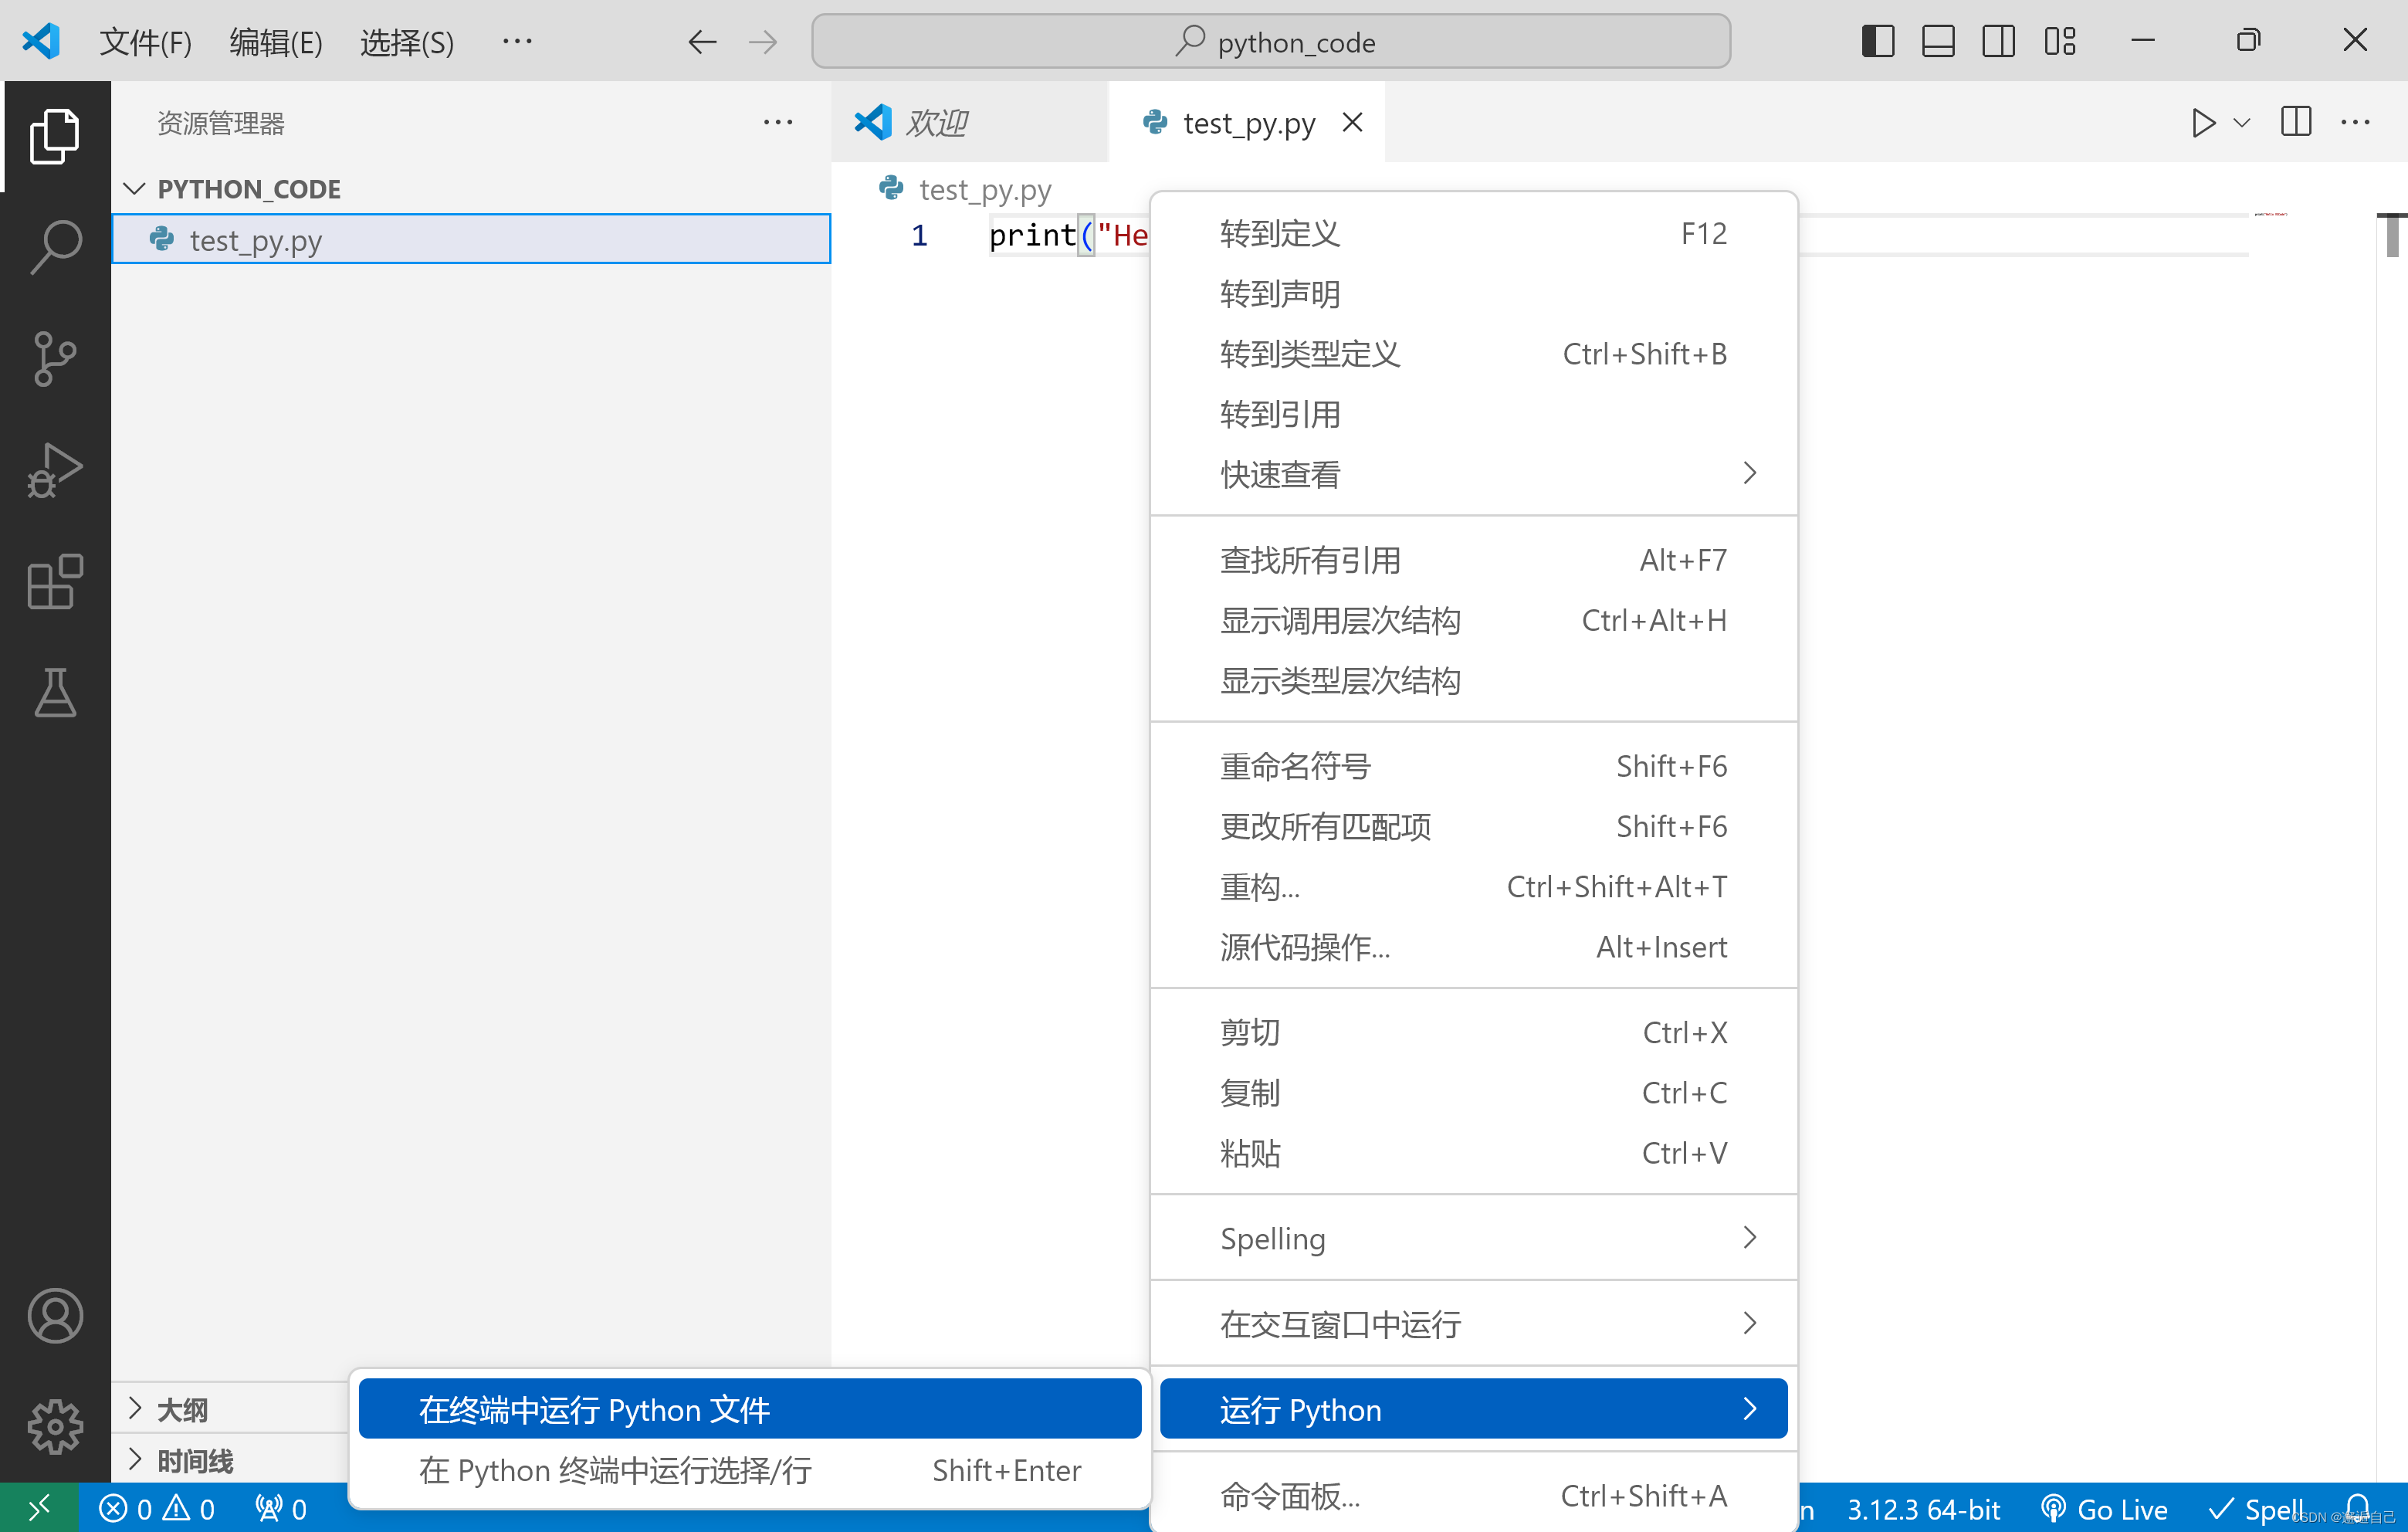
Task: Click the Run Python File play button
Action: pos(2203,123)
